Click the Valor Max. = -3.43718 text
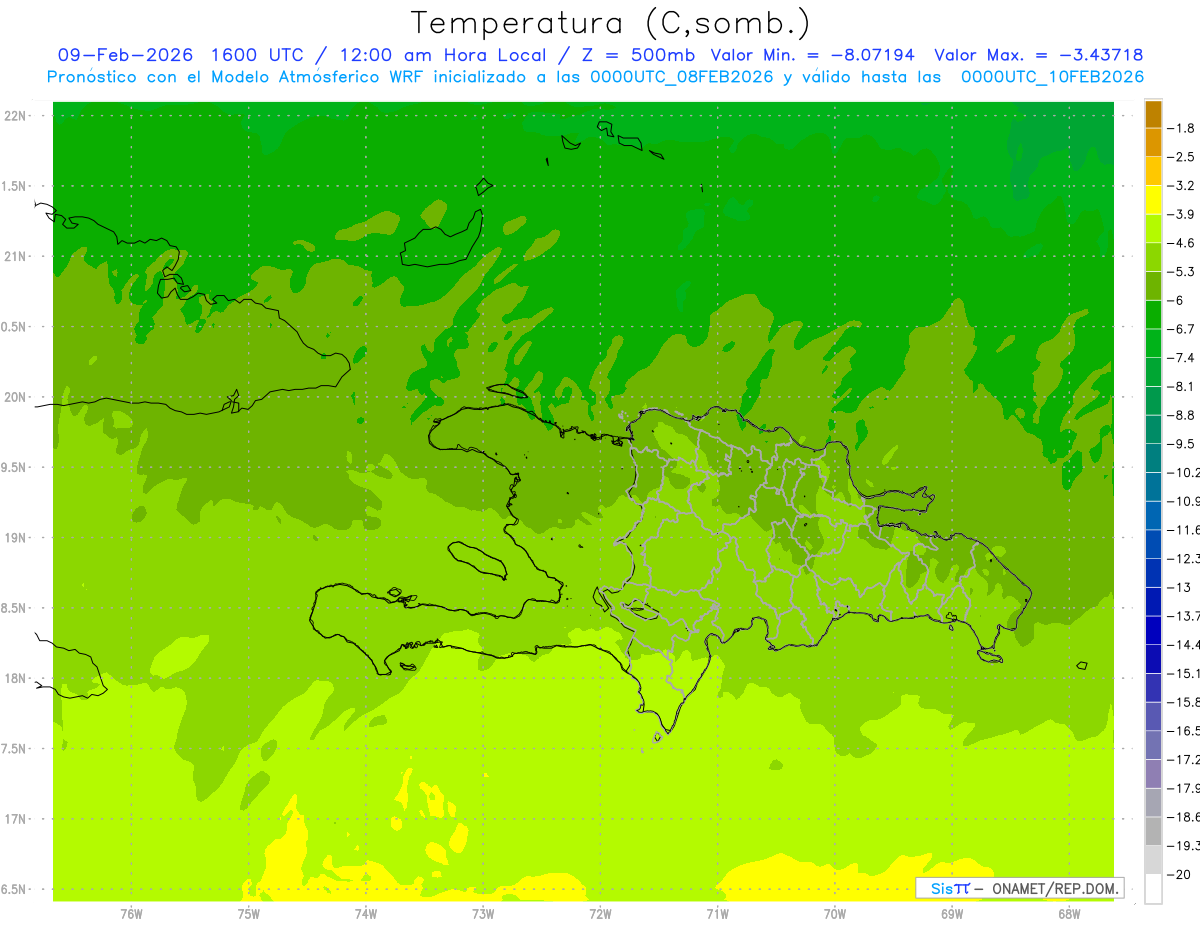The width and height of the screenshot is (1200, 927). 1038,55
